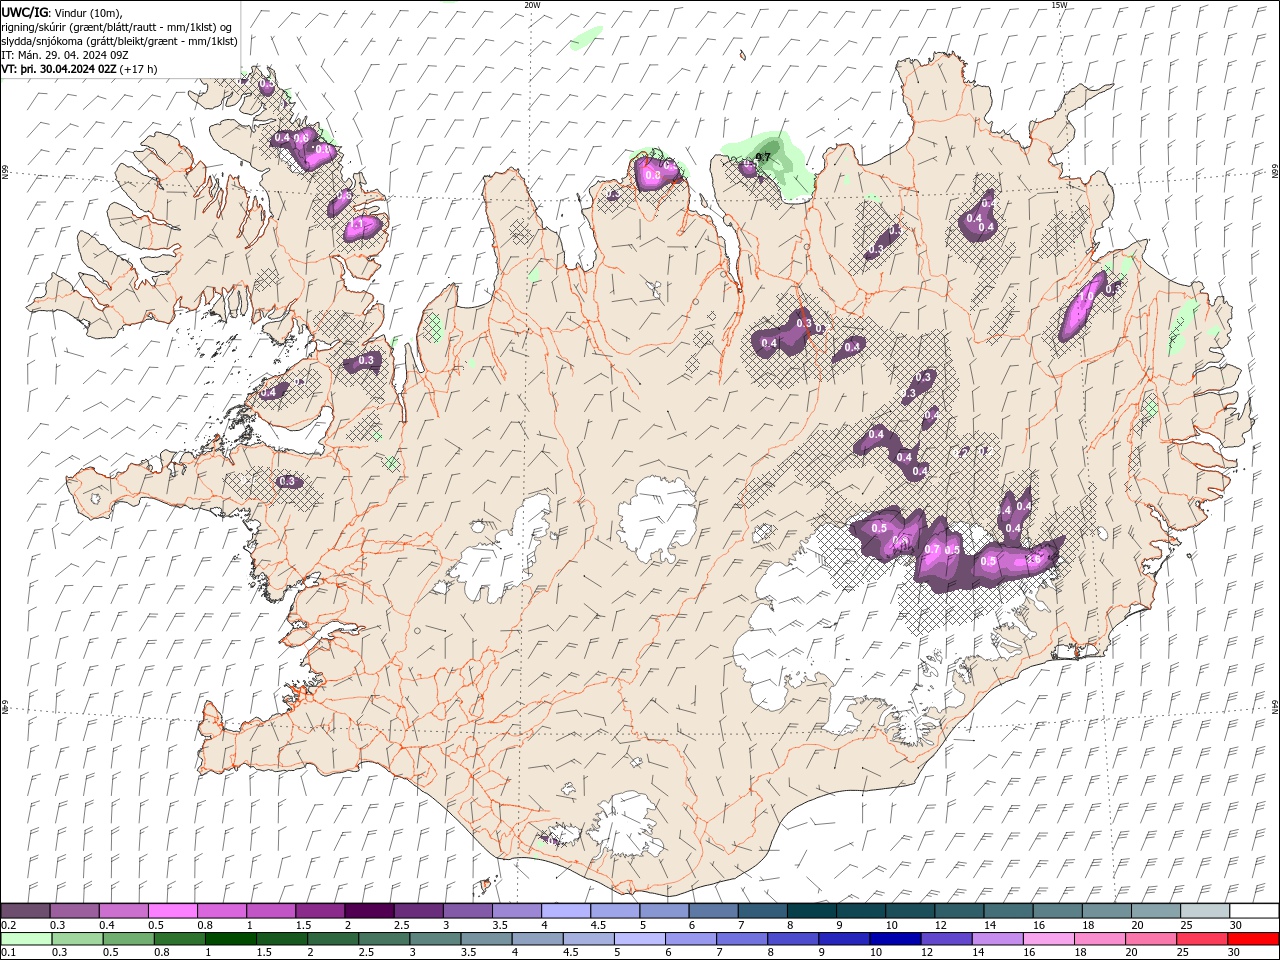This screenshot has width=1280, height=960.
Task: Click the bottom-row pink swatch starting at 20
Action: click(x=1150, y=939)
